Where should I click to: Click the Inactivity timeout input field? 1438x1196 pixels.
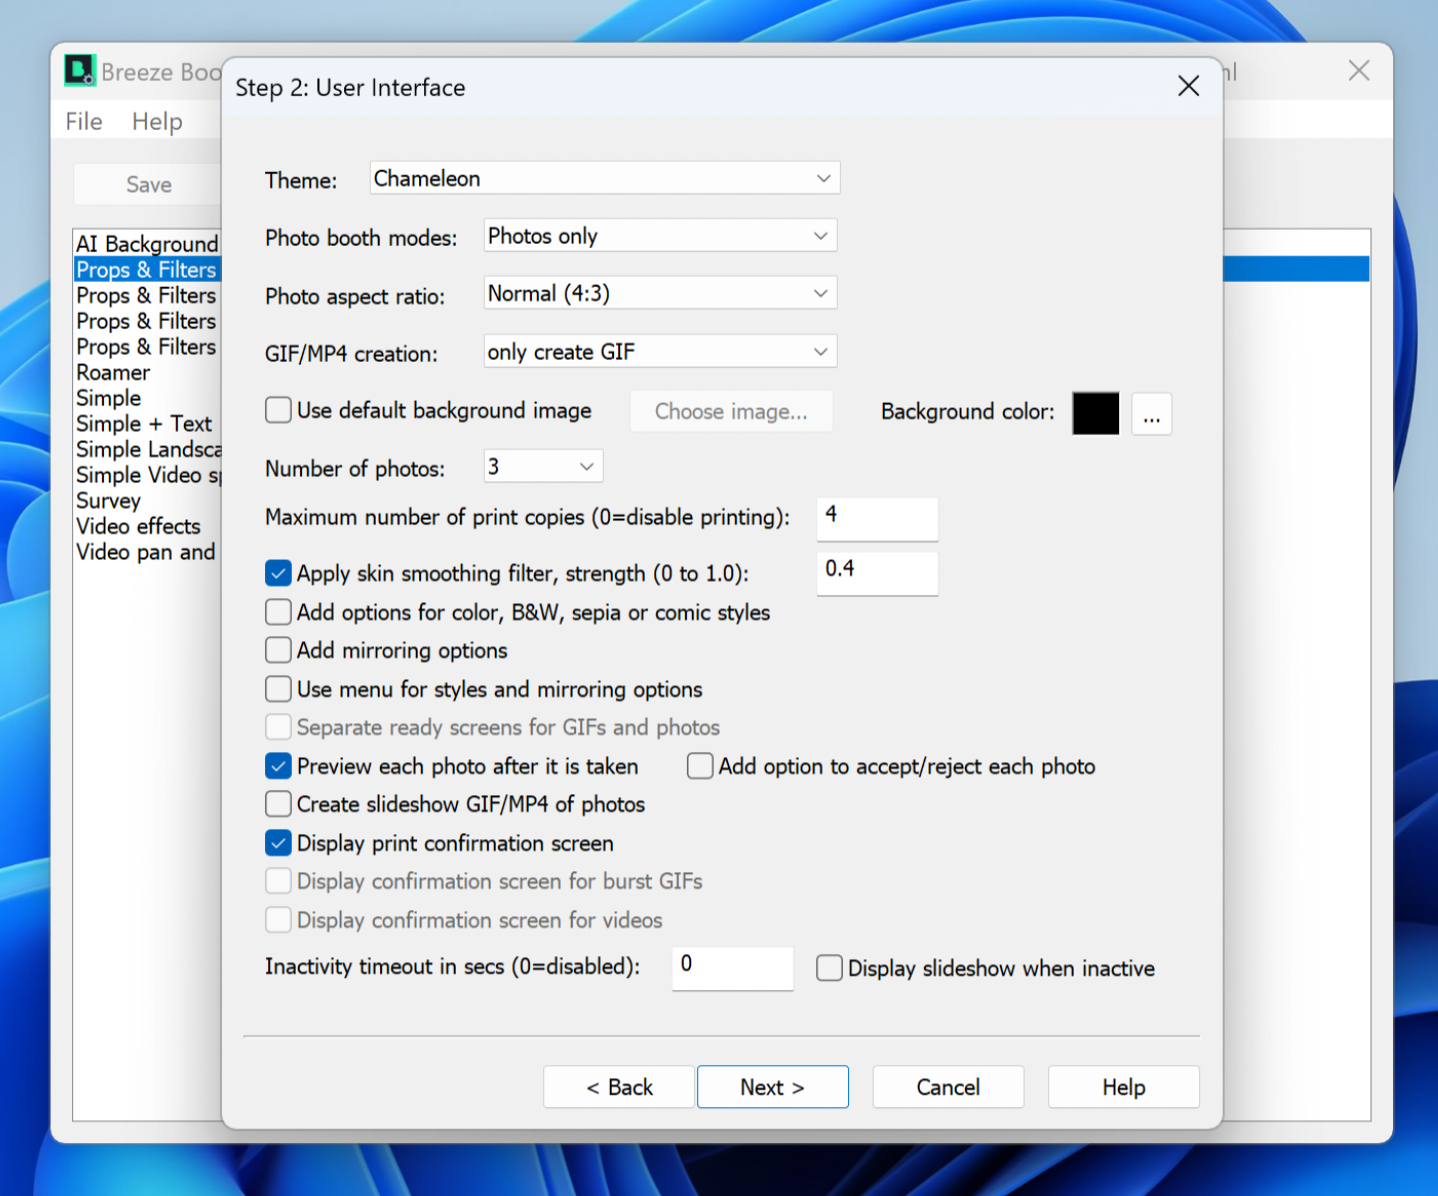pyautogui.click(x=732, y=967)
